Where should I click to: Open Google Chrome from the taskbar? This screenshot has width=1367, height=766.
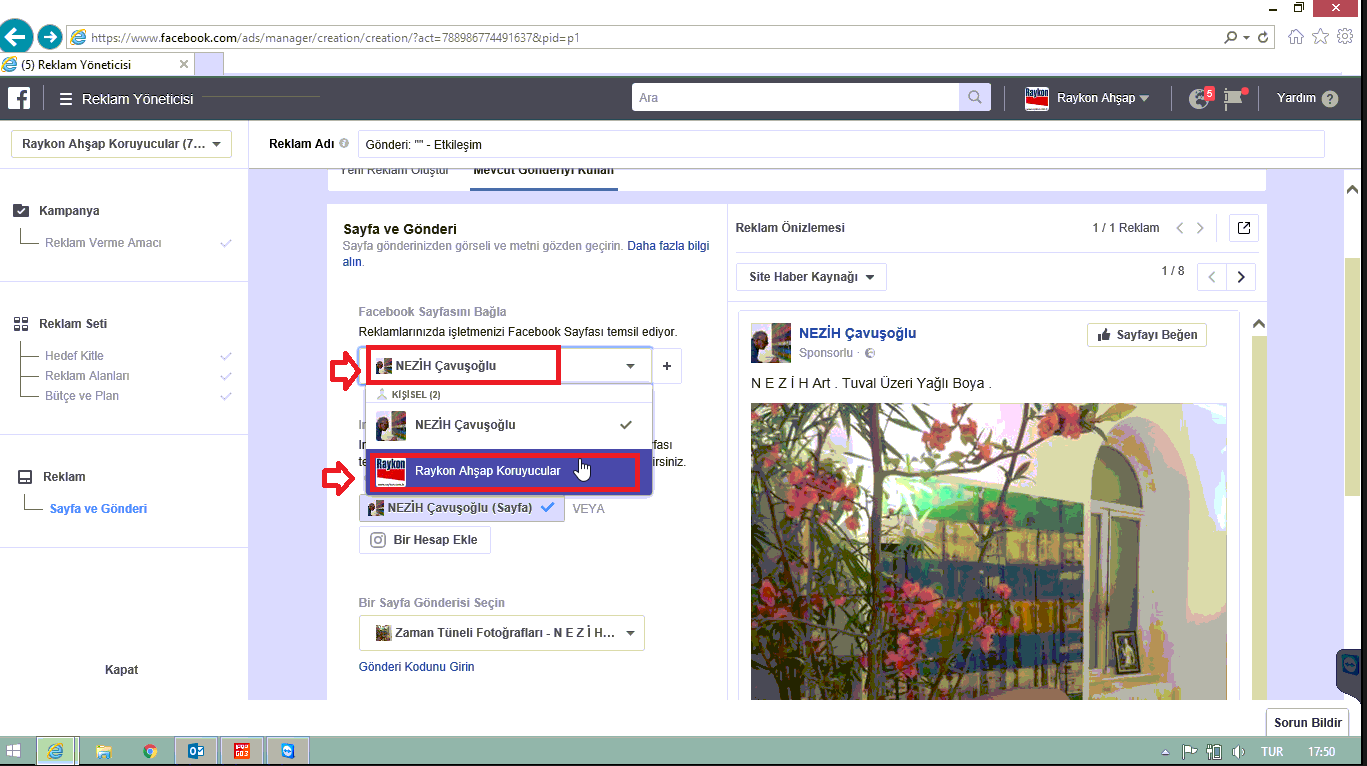pos(150,751)
